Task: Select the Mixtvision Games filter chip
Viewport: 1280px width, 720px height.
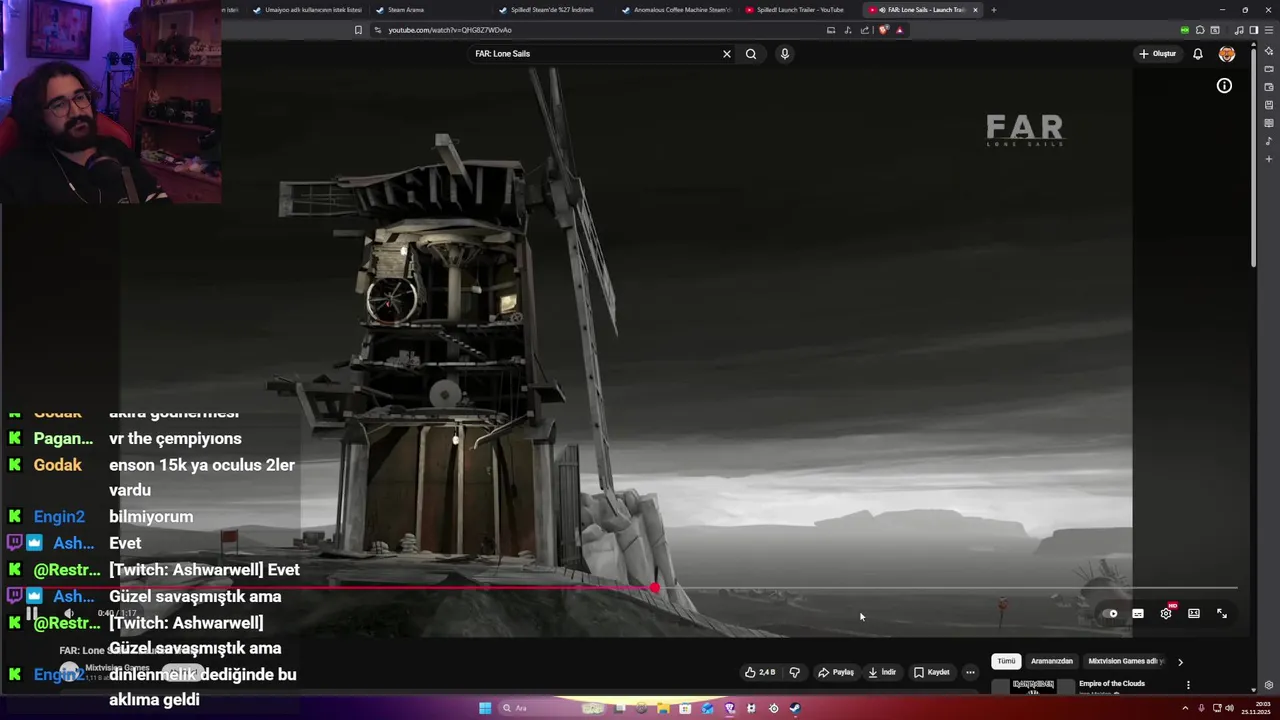Action: point(1126,661)
